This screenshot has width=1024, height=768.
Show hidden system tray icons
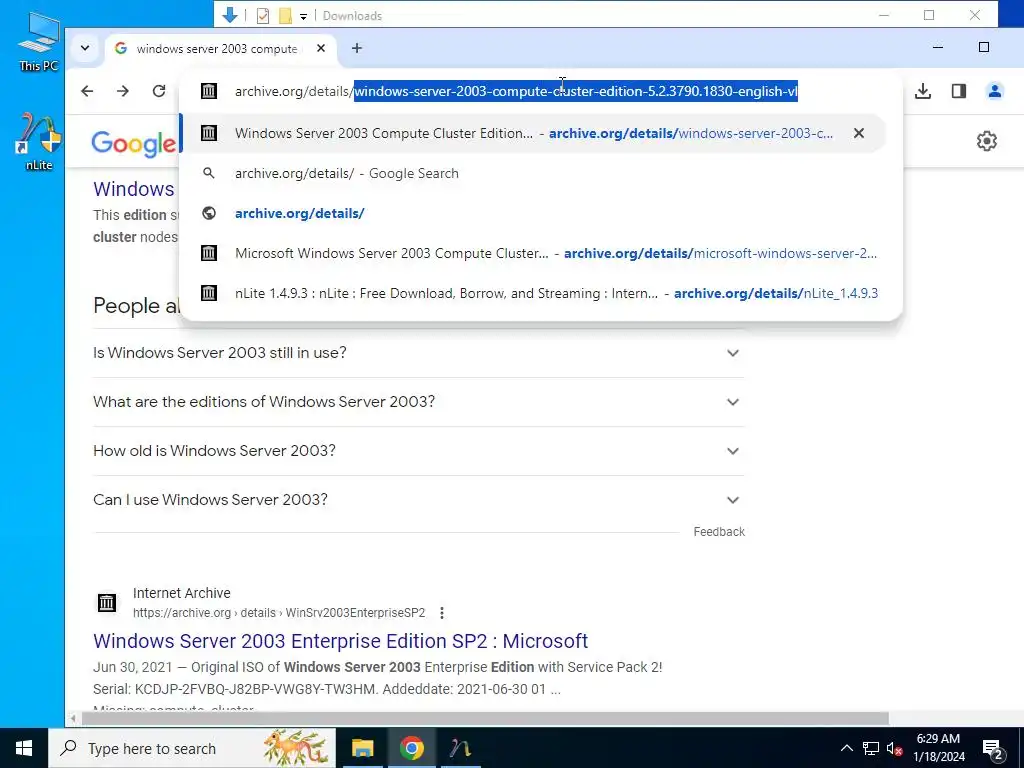(x=846, y=748)
